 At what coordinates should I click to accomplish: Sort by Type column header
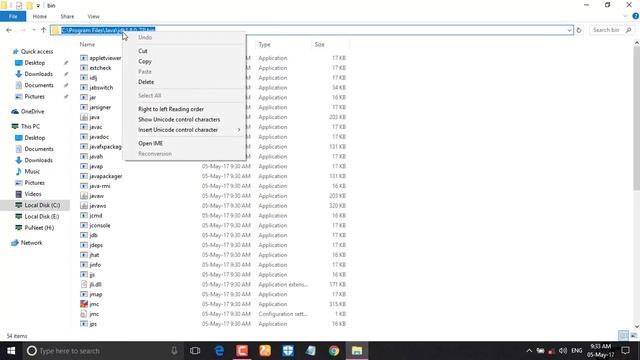[x=264, y=44]
